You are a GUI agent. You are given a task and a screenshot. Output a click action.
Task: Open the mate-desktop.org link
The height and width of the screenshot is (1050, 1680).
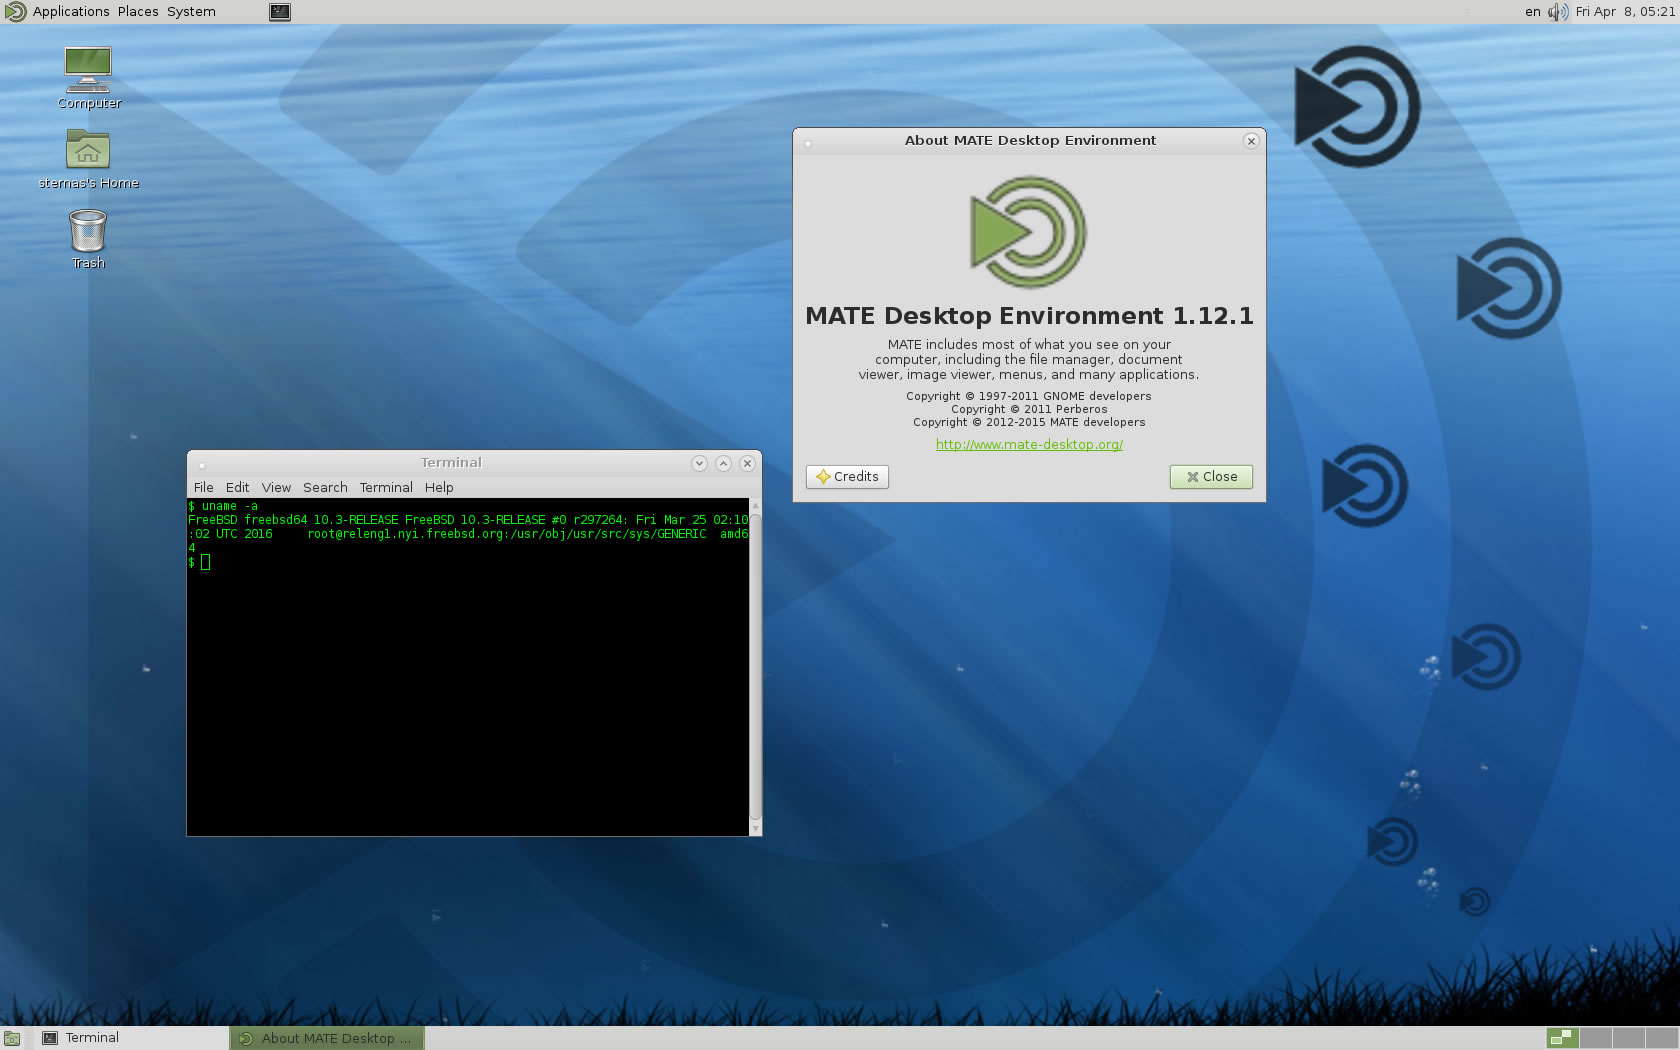[1029, 445]
